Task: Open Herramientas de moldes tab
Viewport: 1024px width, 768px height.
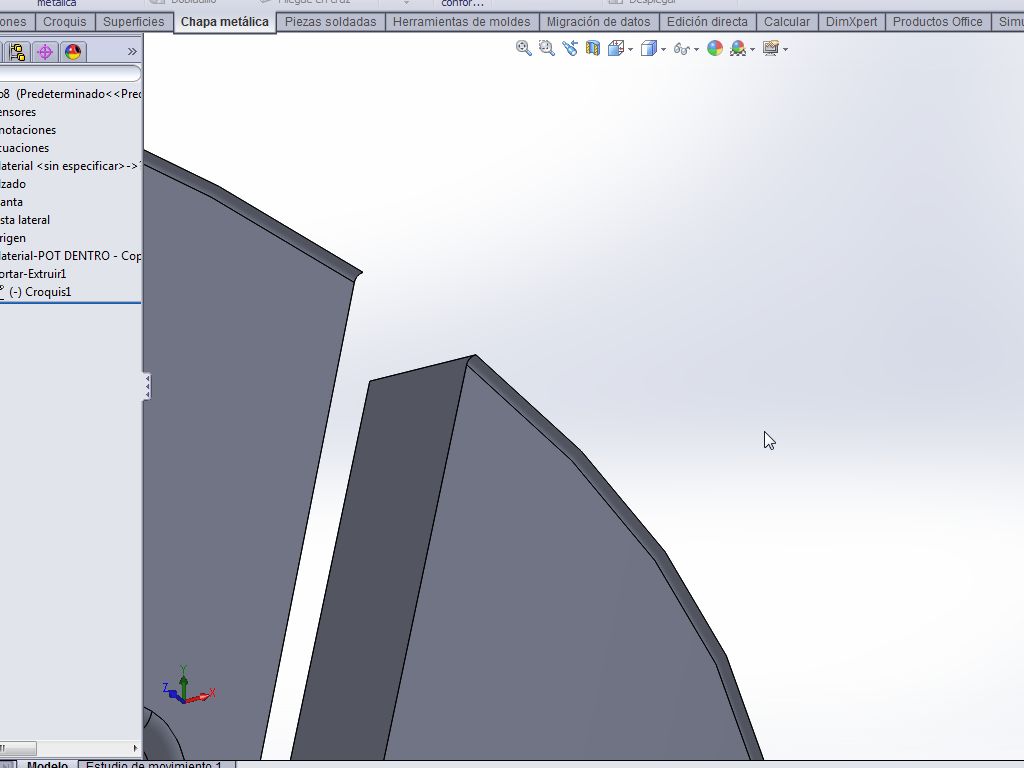Action: click(462, 22)
